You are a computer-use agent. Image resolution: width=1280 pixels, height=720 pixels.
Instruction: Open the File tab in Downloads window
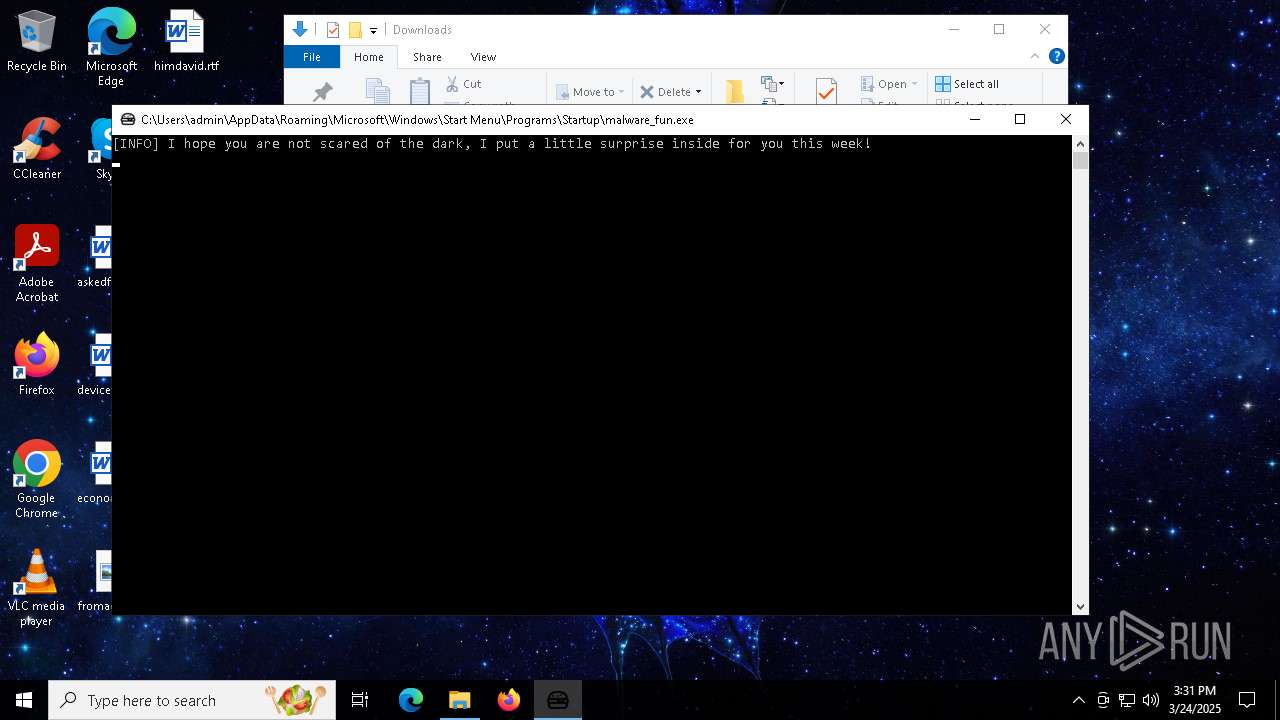tap(312, 57)
